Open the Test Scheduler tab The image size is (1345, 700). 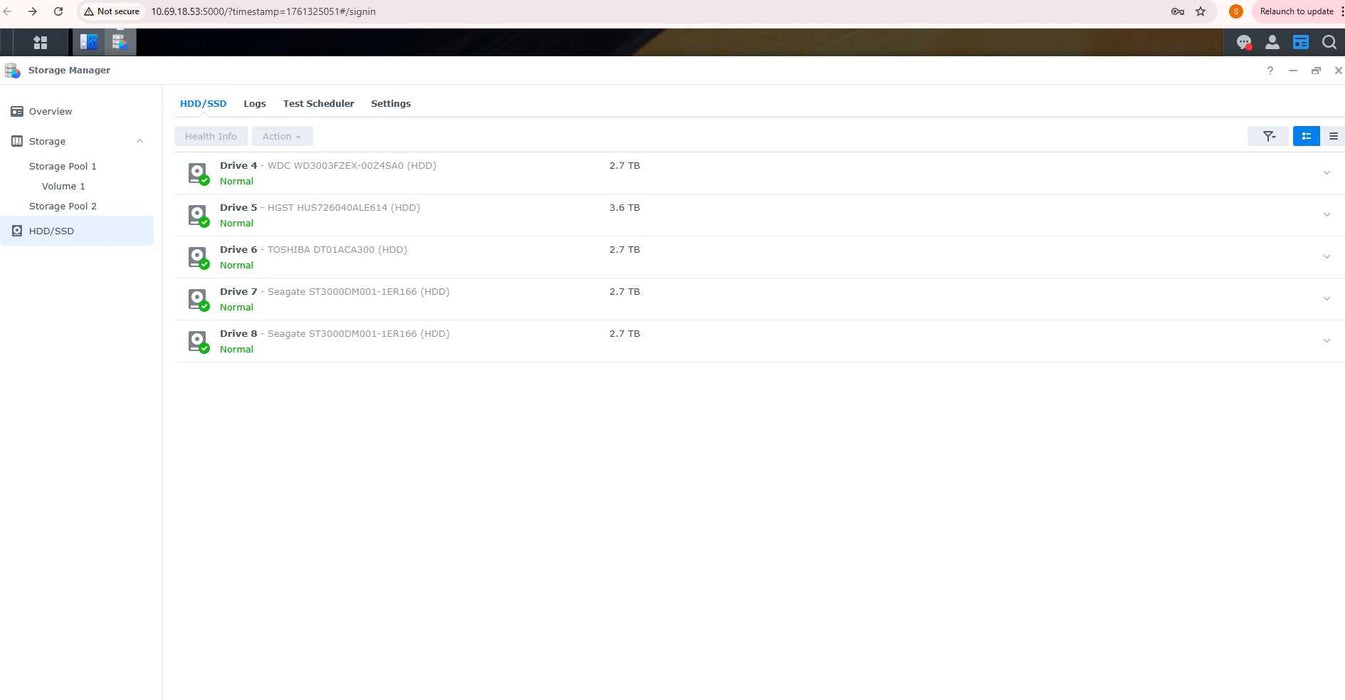(x=318, y=104)
